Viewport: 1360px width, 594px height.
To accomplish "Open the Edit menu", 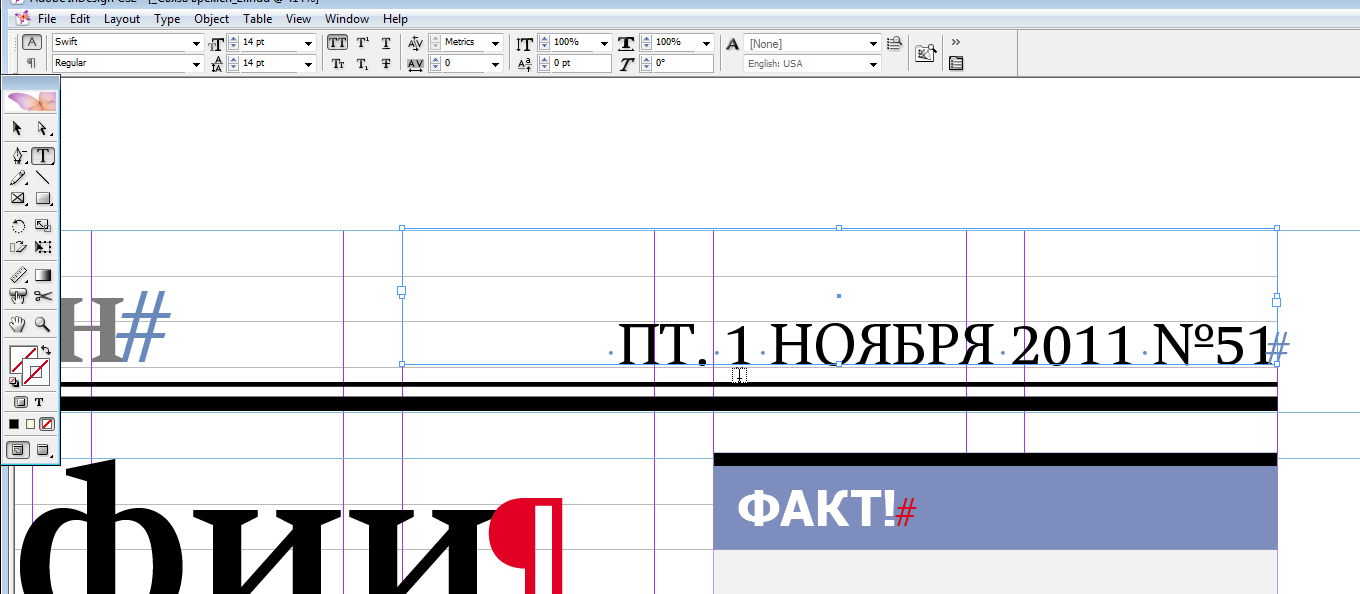I will (80, 19).
